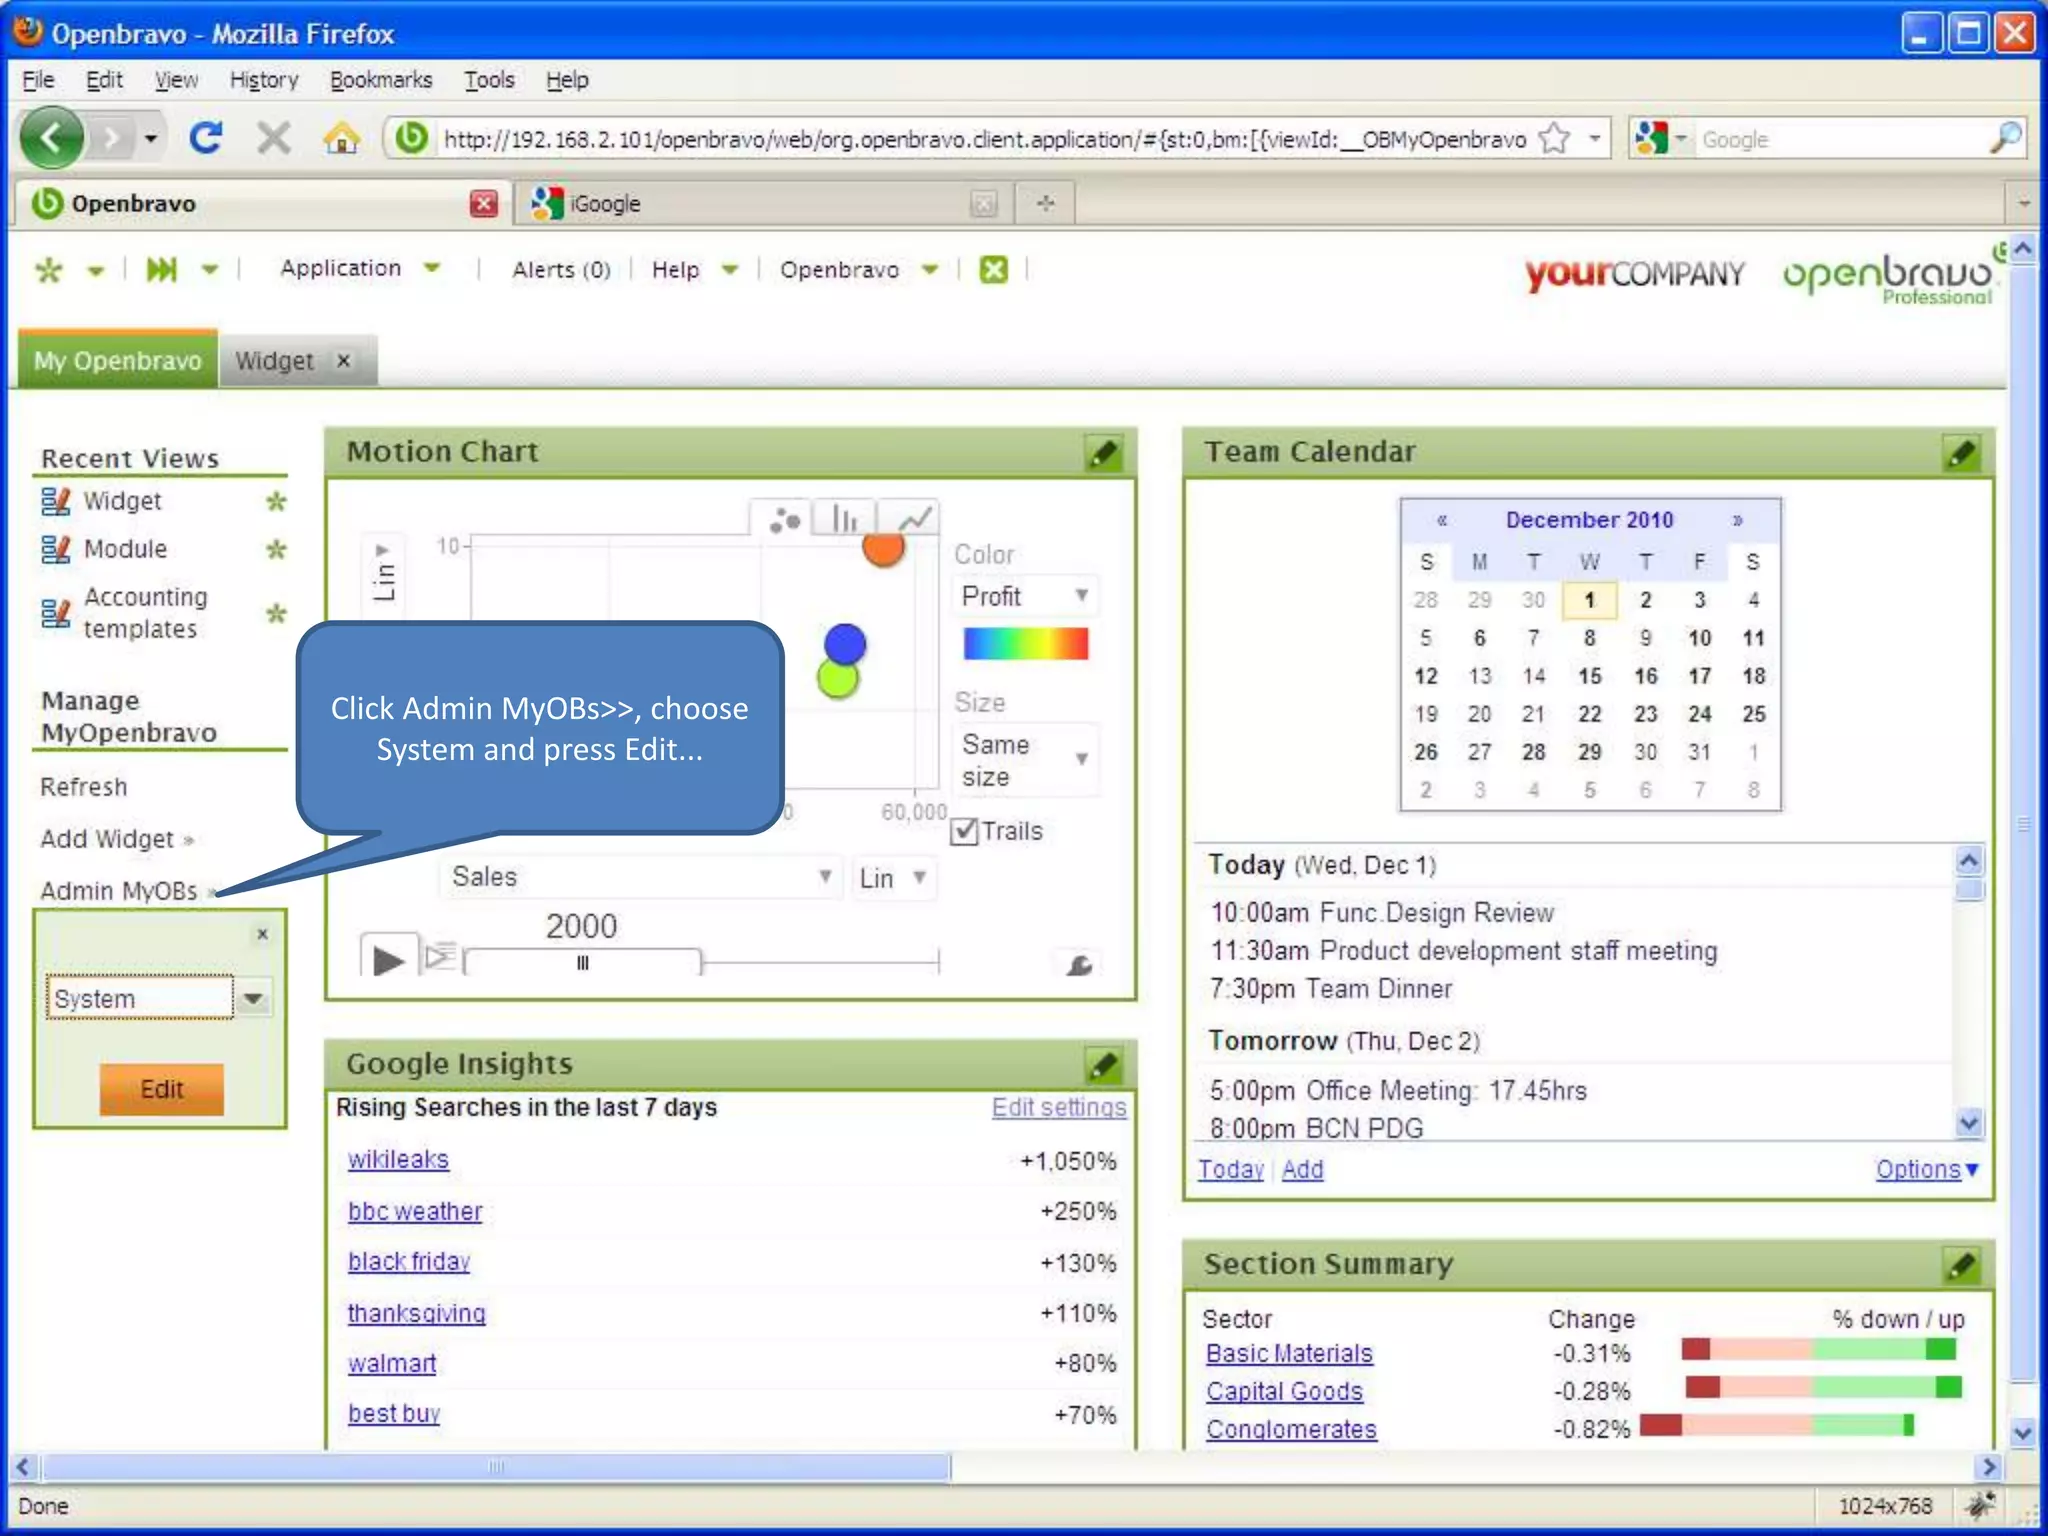Reload the page with refresh icon
Viewport: 2048px width, 1536px height.
click(205, 138)
